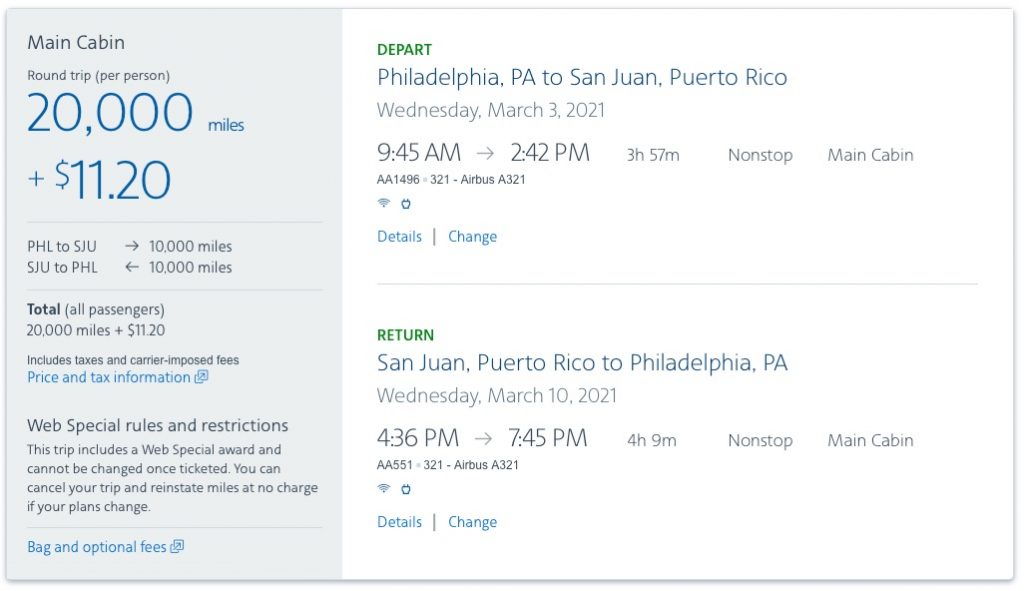Click external-link icon beside Bag and optional fees
1024x591 pixels.
tap(177, 547)
